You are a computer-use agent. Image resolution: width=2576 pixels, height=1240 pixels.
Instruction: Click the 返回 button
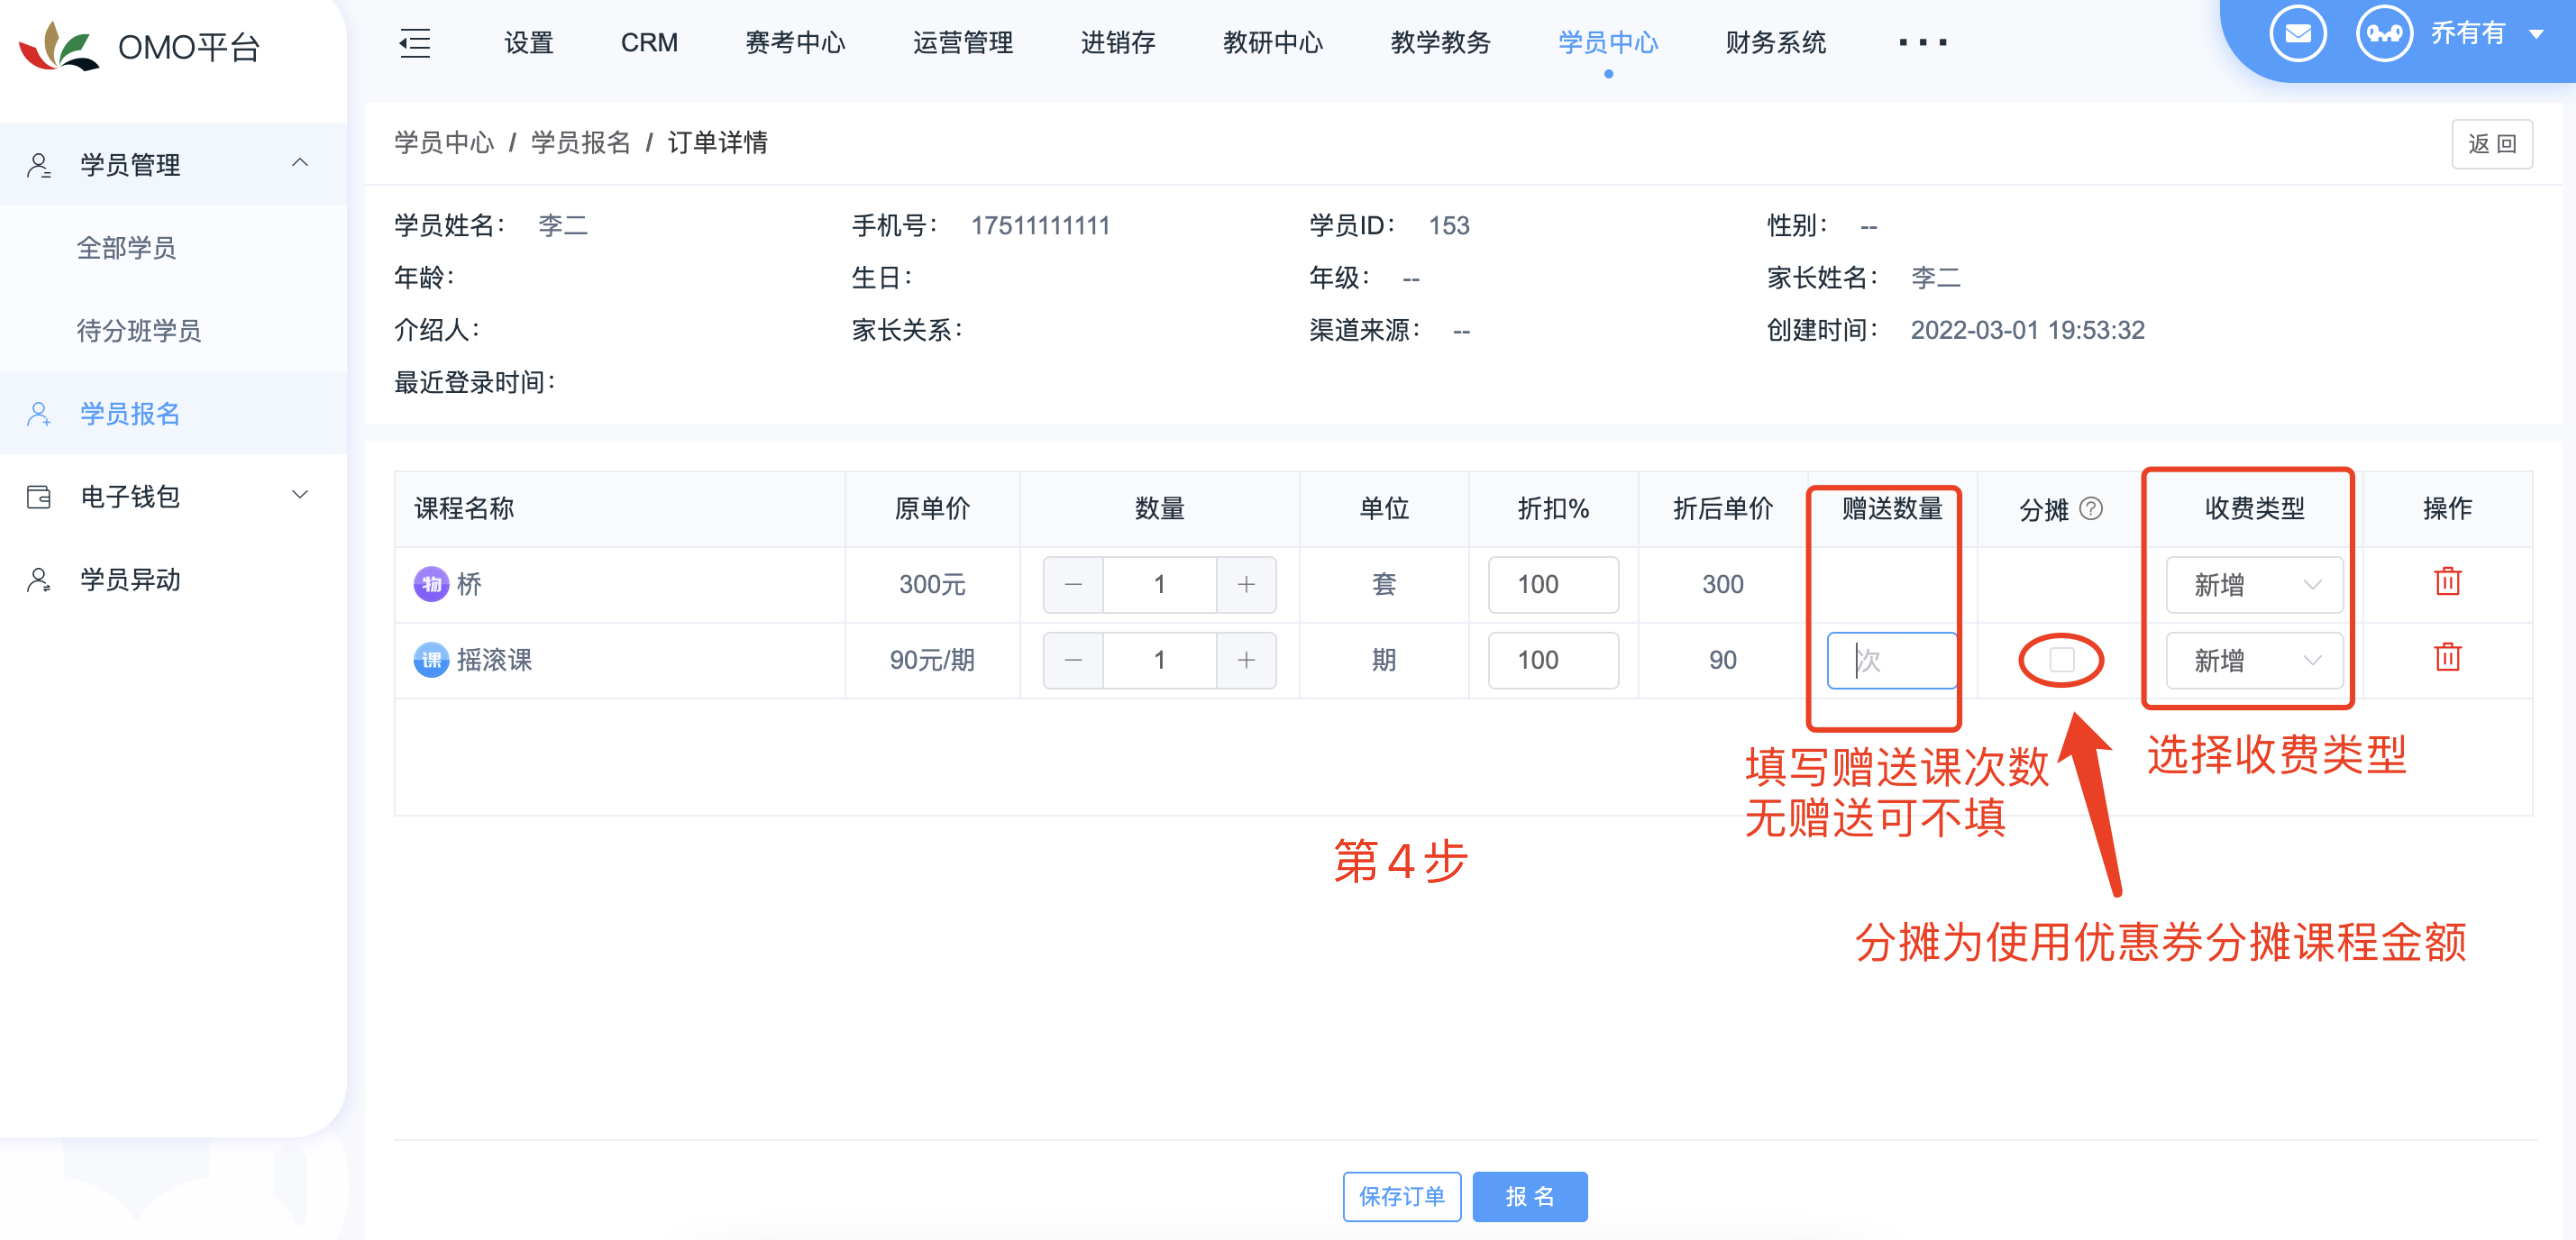[2491, 144]
